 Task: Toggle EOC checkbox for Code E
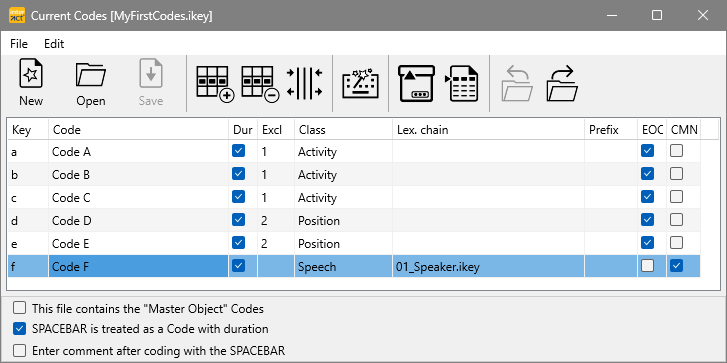click(x=647, y=242)
